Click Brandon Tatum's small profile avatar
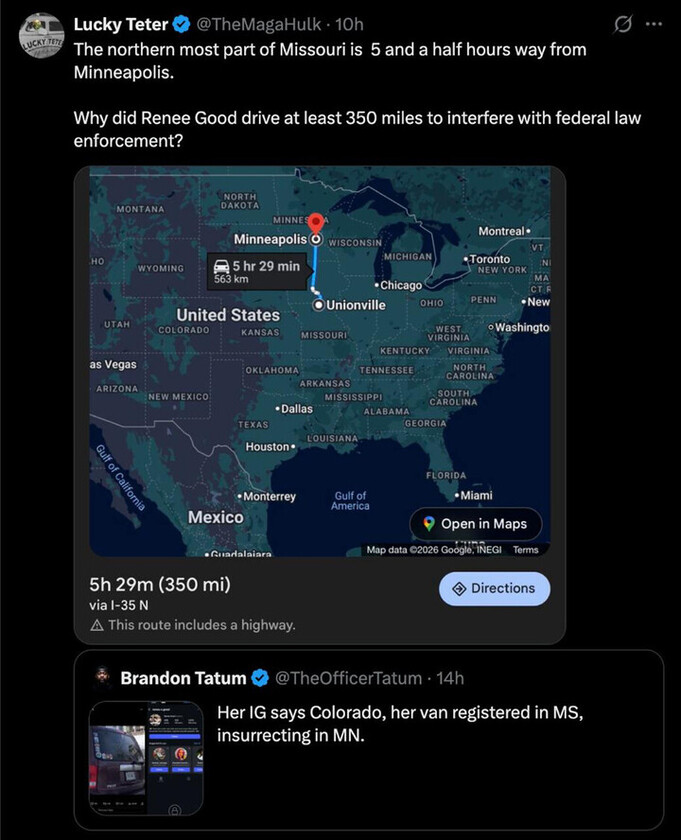The width and height of the screenshot is (681, 840). tap(102, 679)
